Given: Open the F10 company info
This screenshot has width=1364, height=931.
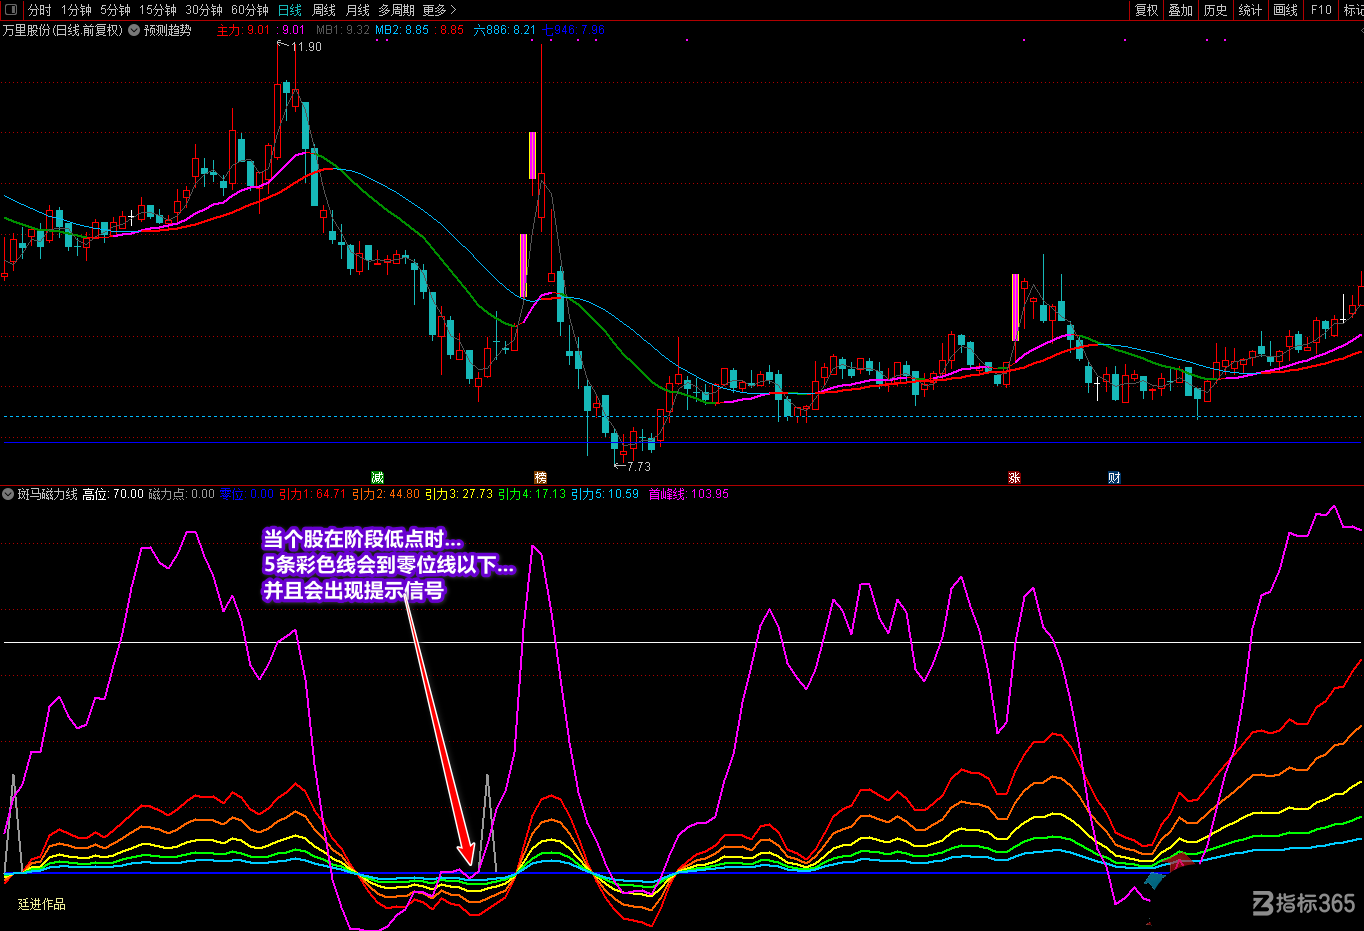Looking at the screenshot, I should [1321, 10].
